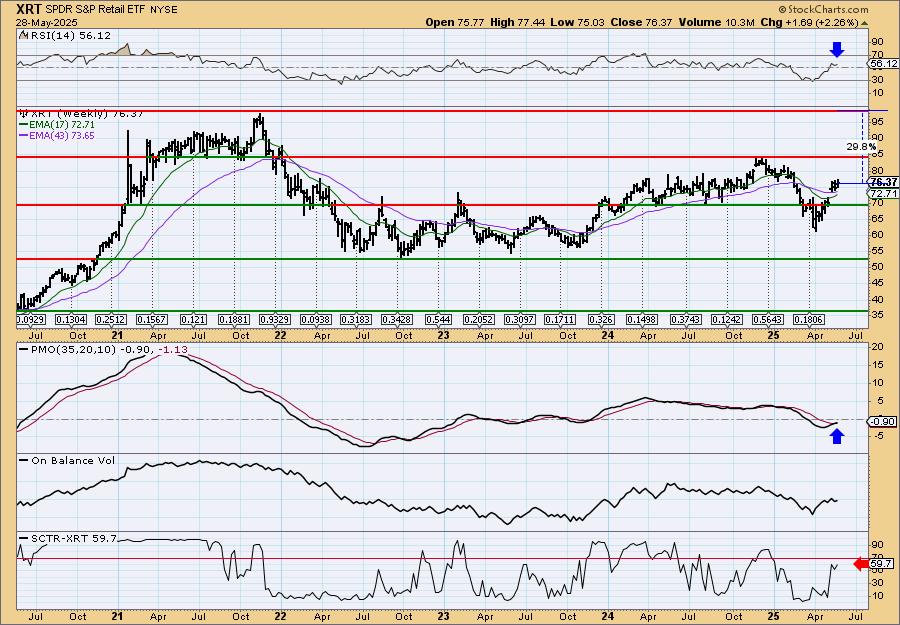
Task: Click the 0.2512 value box
Action: tap(111, 319)
